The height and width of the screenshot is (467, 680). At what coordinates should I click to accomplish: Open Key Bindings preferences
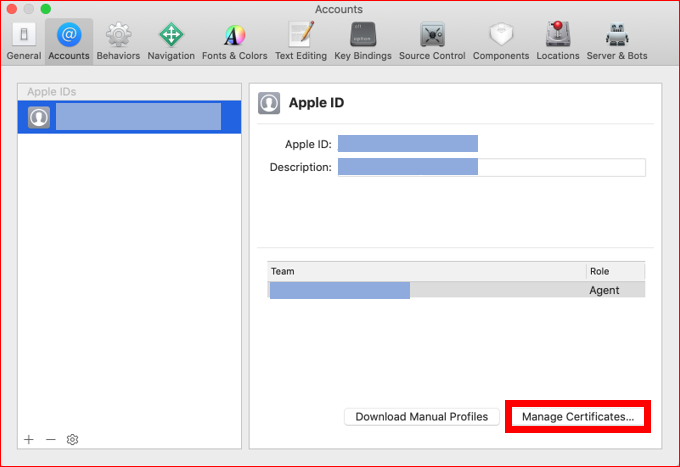(x=363, y=42)
